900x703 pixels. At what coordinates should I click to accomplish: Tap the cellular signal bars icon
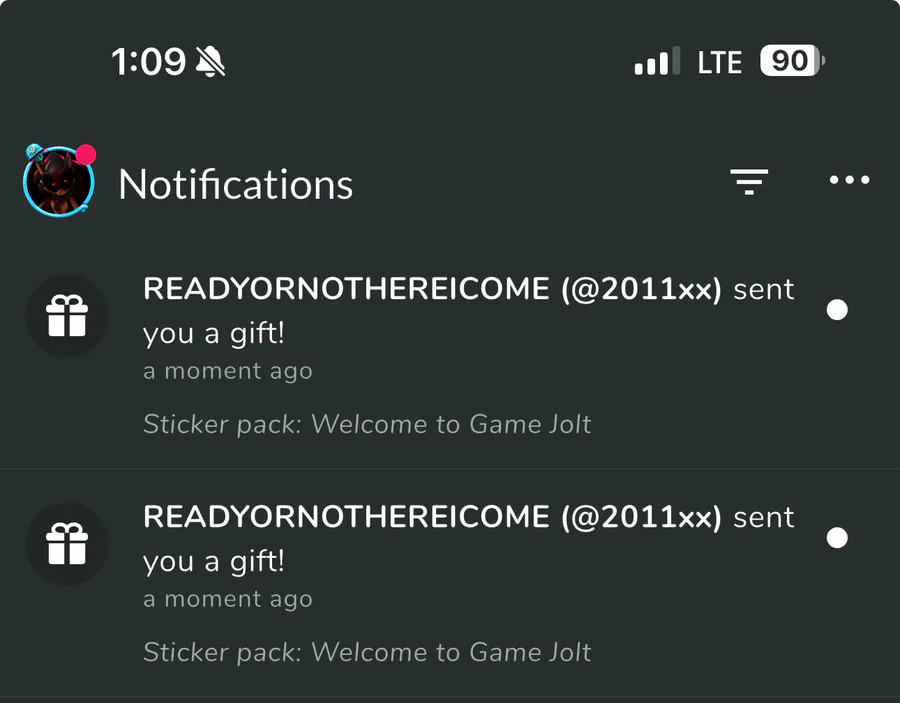click(x=657, y=61)
